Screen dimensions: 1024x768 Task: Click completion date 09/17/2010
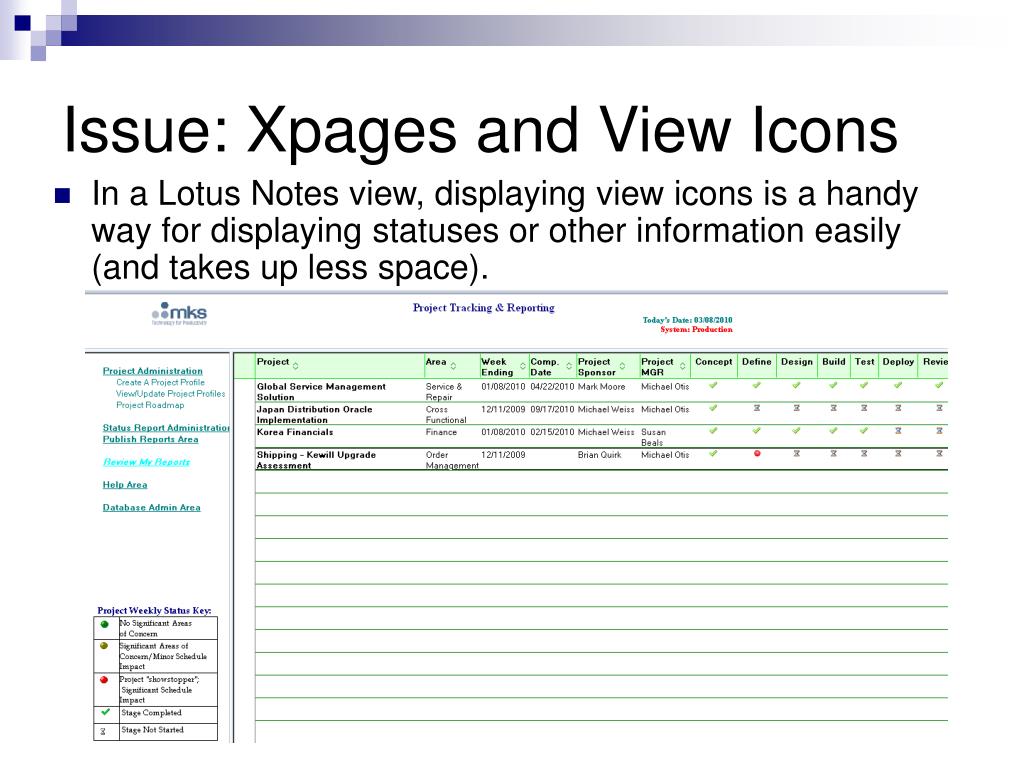click(x=552, y=409)
